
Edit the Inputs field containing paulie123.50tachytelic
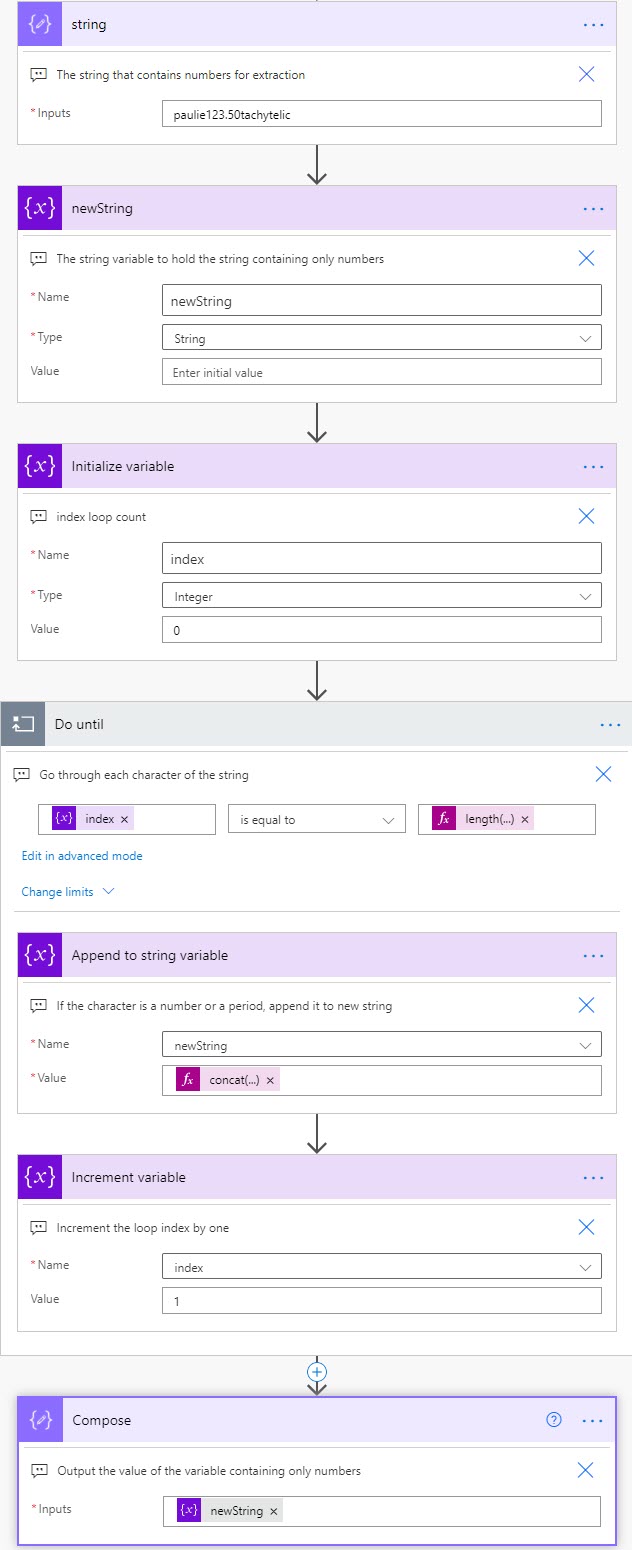[381, 114]
